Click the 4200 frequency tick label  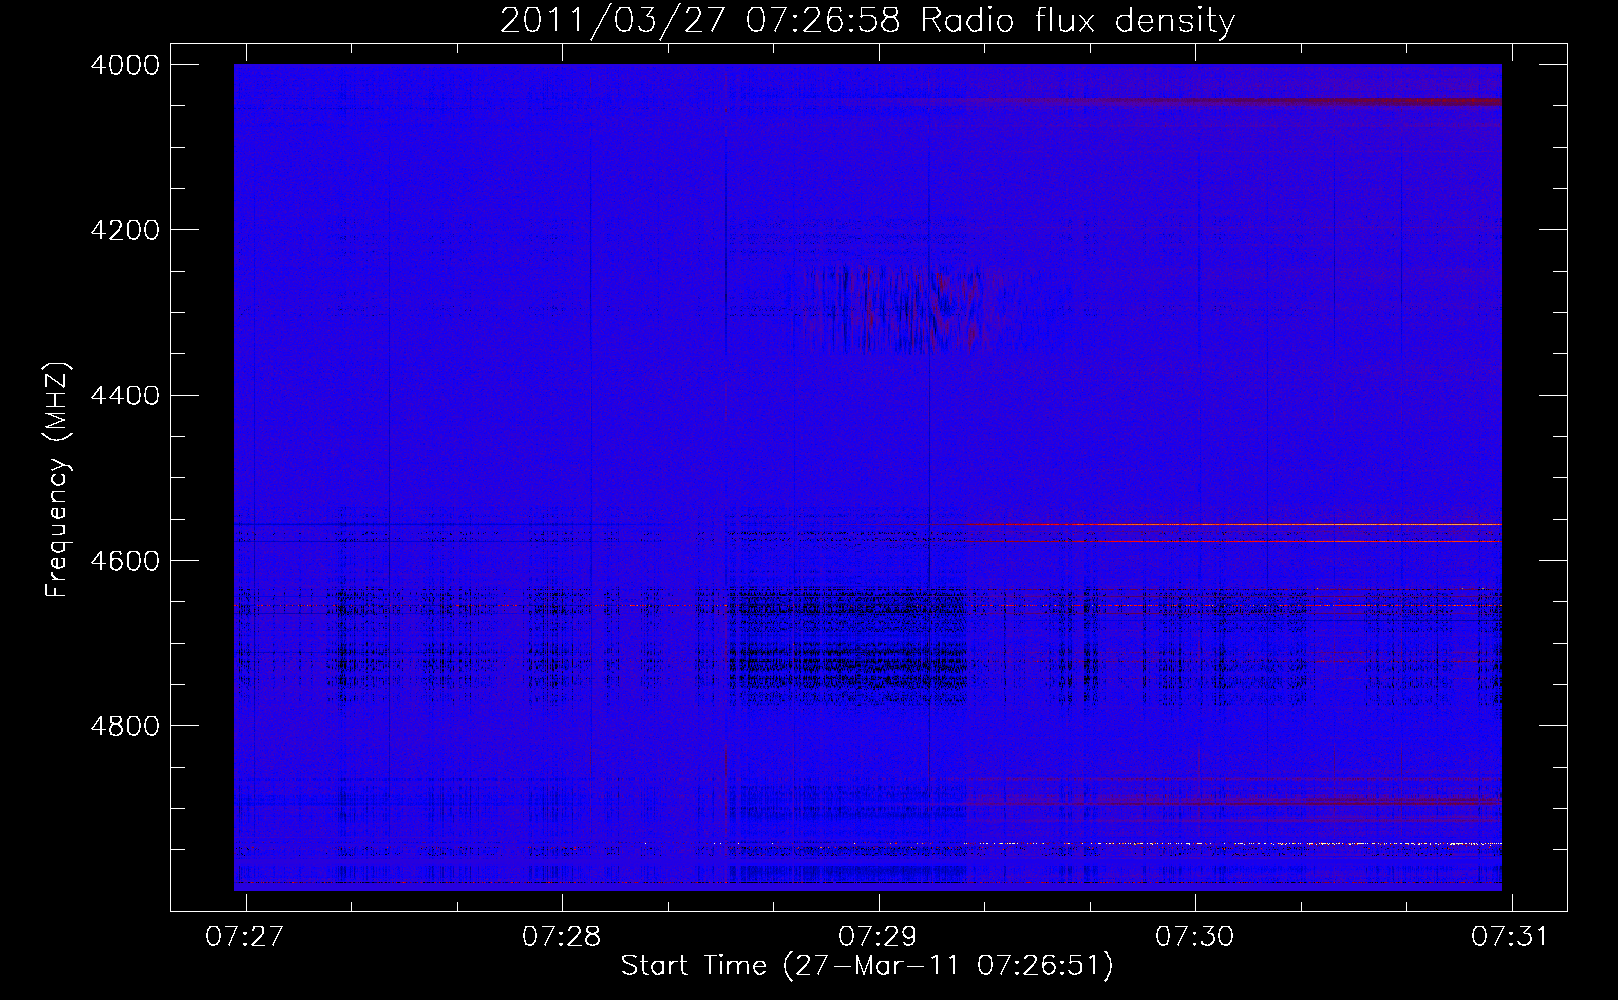(x=125, y=230)
